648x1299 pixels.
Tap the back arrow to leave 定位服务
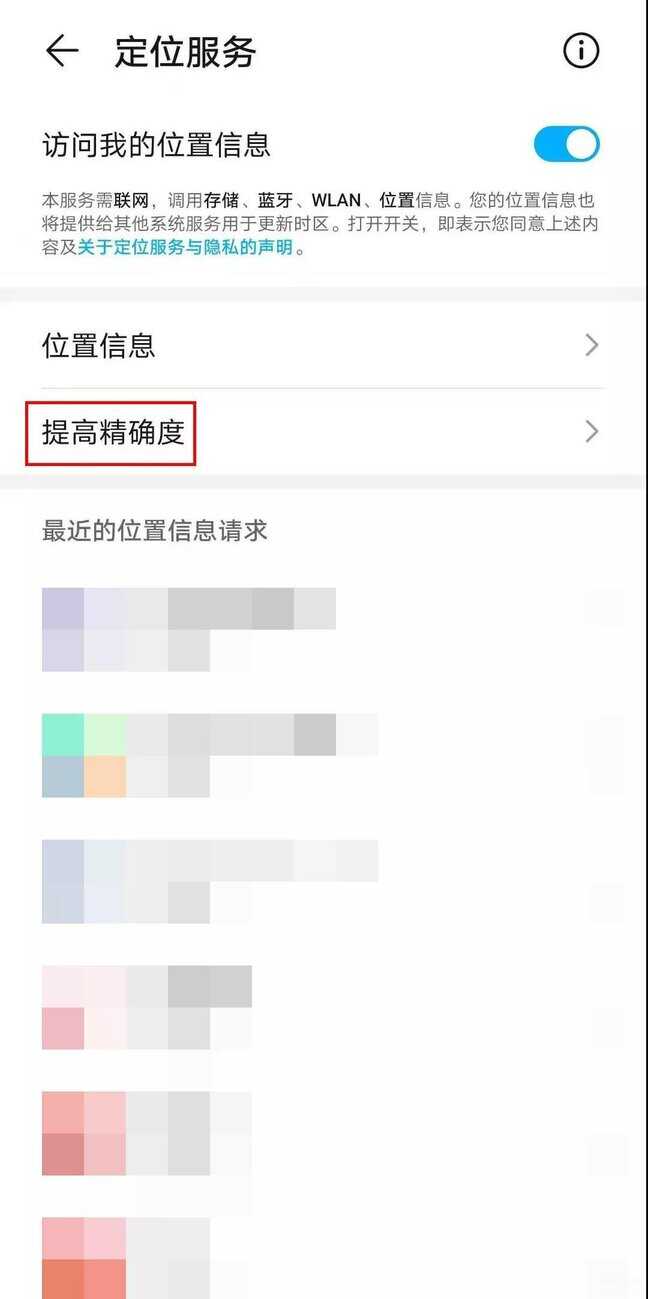coord(62,51)
